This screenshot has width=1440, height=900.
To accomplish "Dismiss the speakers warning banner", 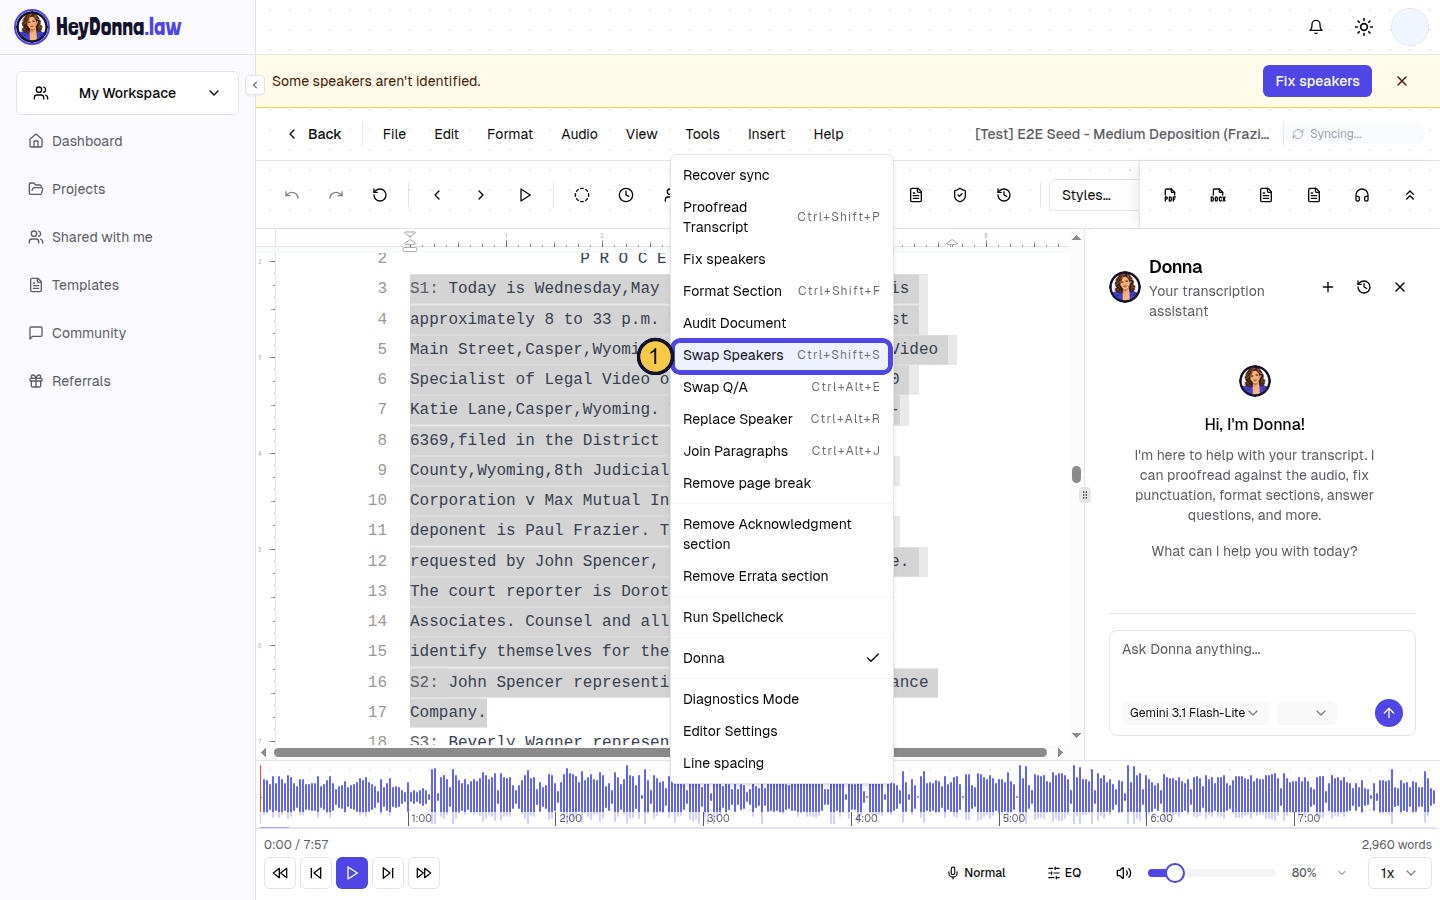I will 1402,81.
